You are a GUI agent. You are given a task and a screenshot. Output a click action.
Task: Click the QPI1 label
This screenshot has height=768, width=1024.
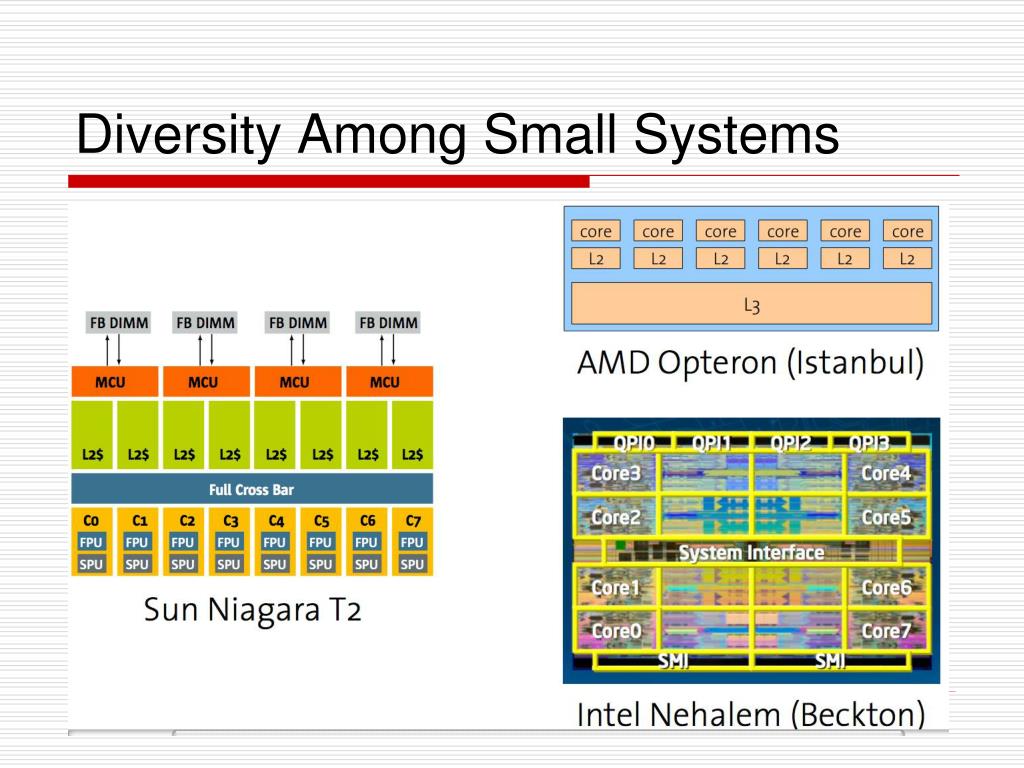pos(711,443)
